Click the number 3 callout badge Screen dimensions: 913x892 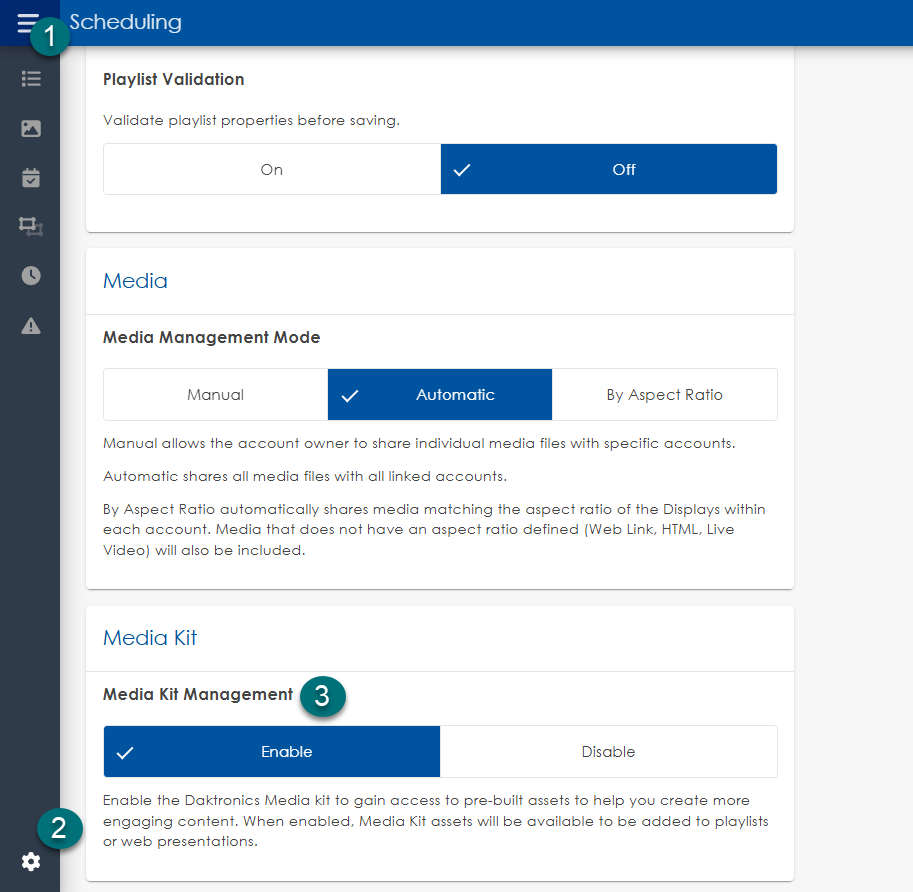coord(322,697)
